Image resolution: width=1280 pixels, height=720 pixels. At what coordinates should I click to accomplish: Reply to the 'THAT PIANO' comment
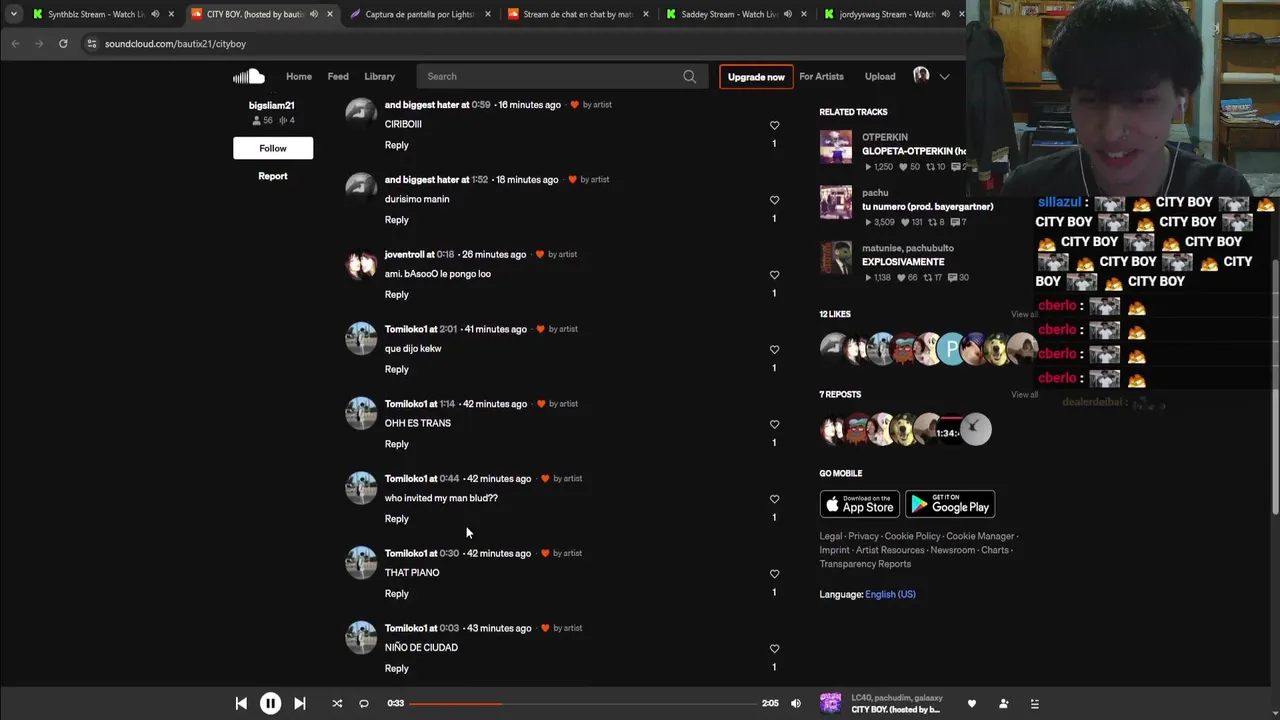point(397,594)
